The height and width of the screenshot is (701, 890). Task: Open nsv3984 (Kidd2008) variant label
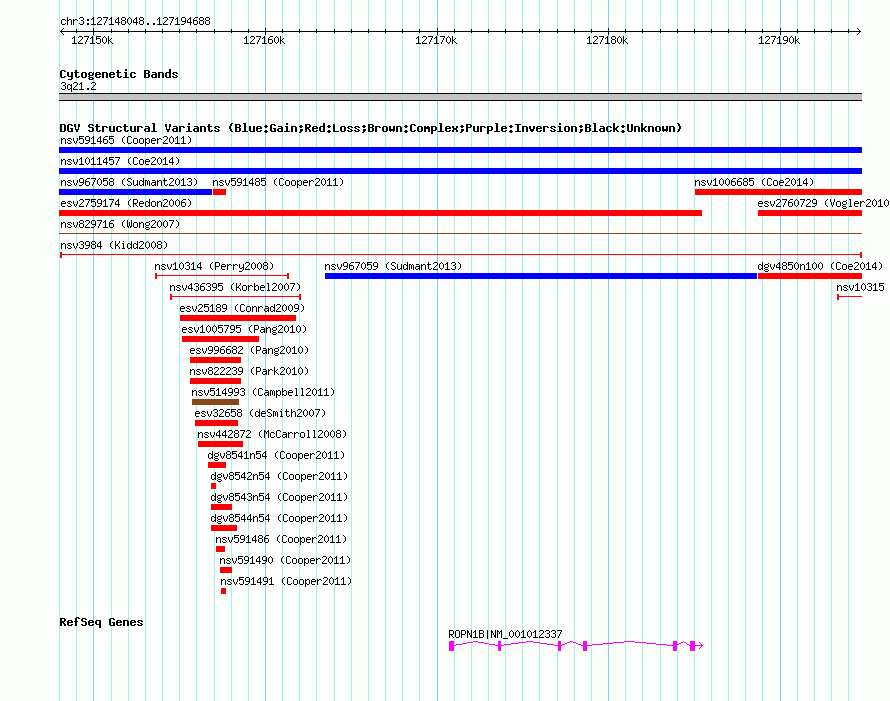pyautogui.click(x=114, y=245)
